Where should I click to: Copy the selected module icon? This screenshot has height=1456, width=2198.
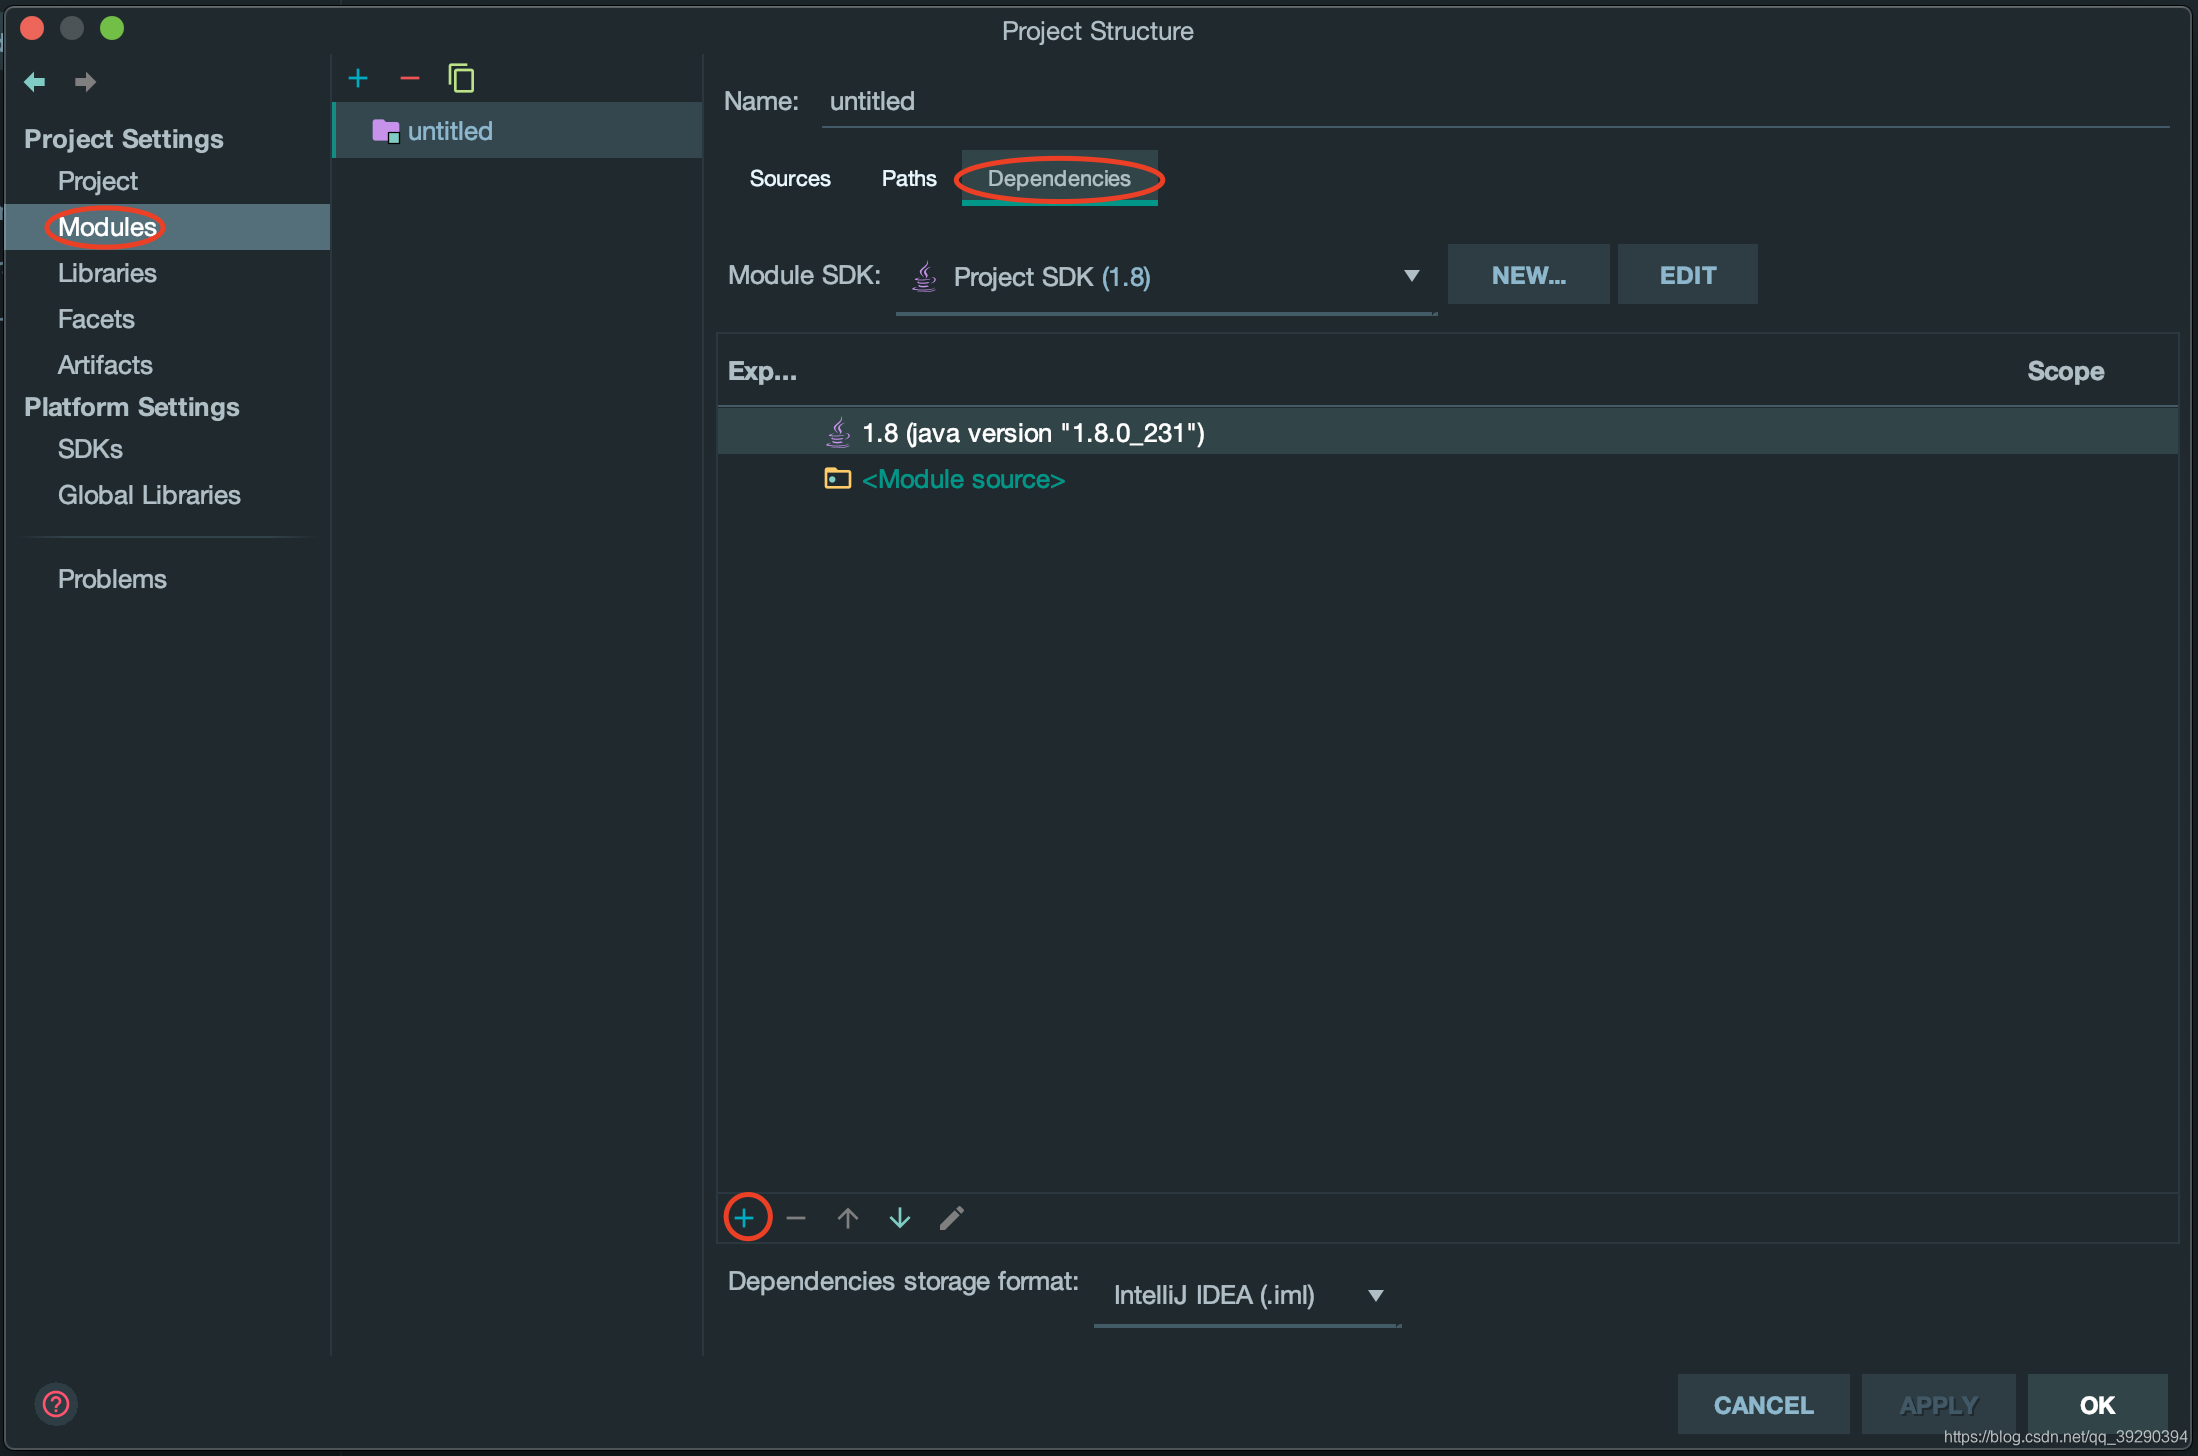[x=461, y=78]
